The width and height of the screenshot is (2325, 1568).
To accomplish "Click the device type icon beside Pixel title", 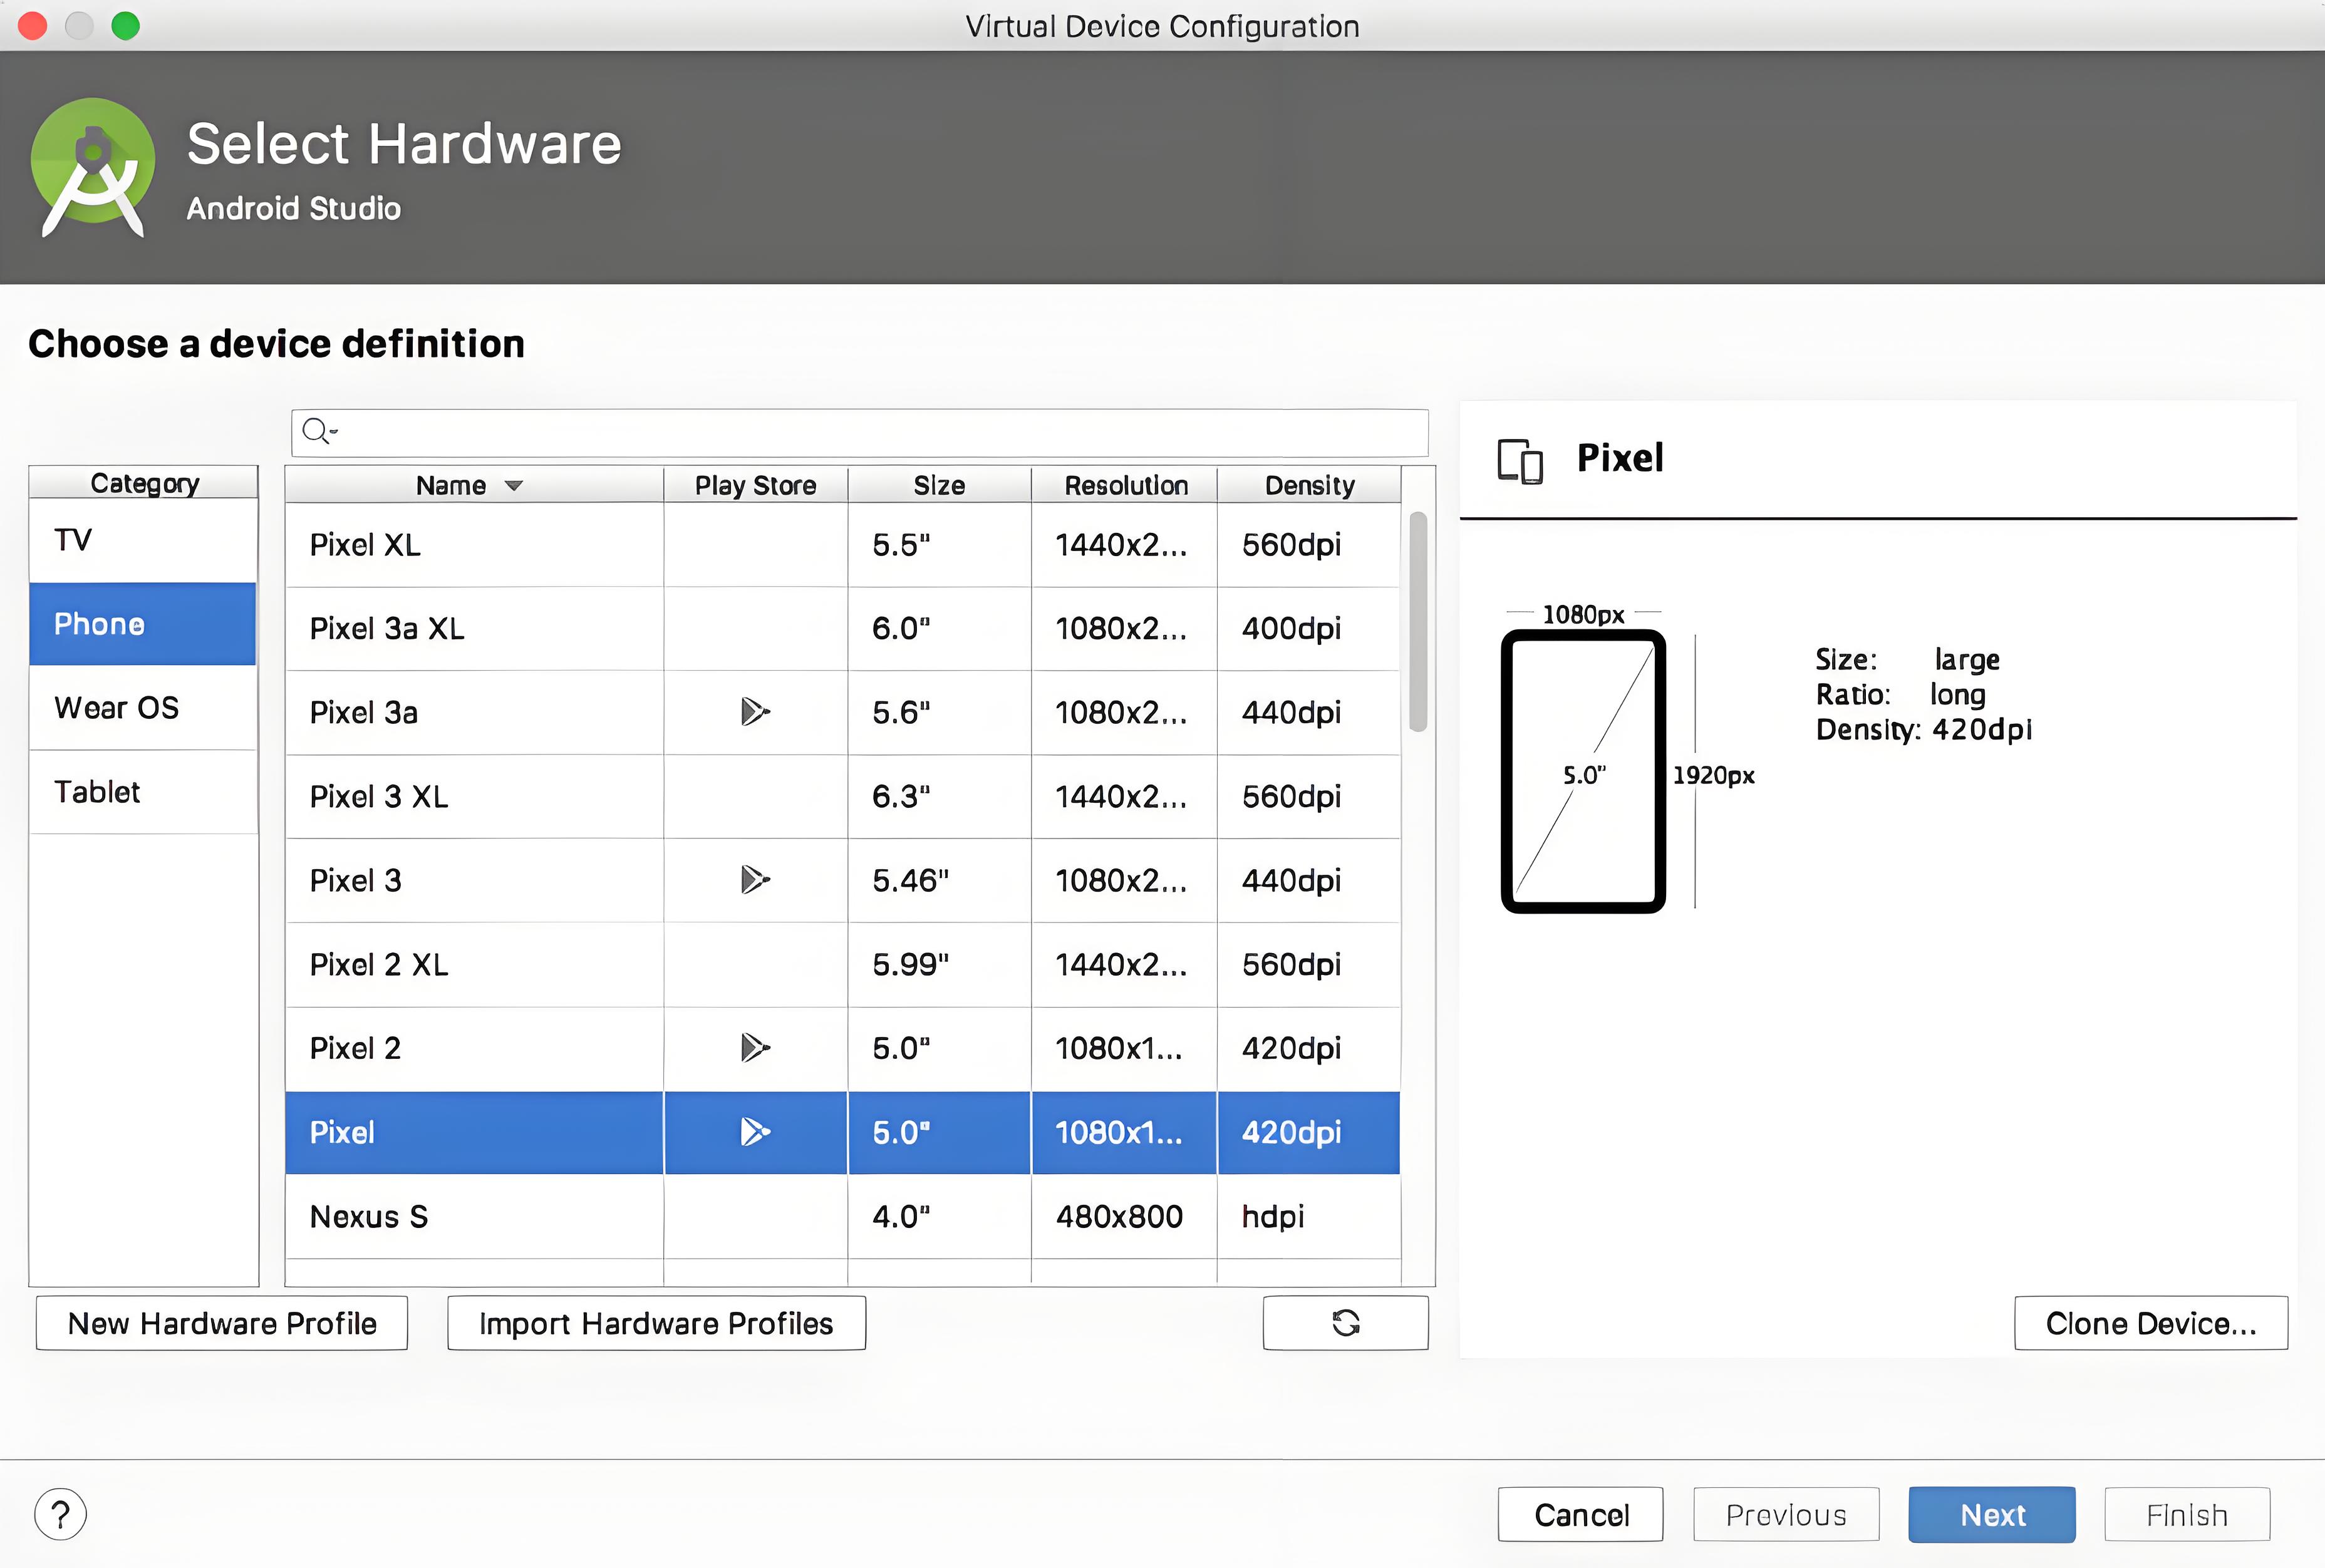I will [1520, 461].
